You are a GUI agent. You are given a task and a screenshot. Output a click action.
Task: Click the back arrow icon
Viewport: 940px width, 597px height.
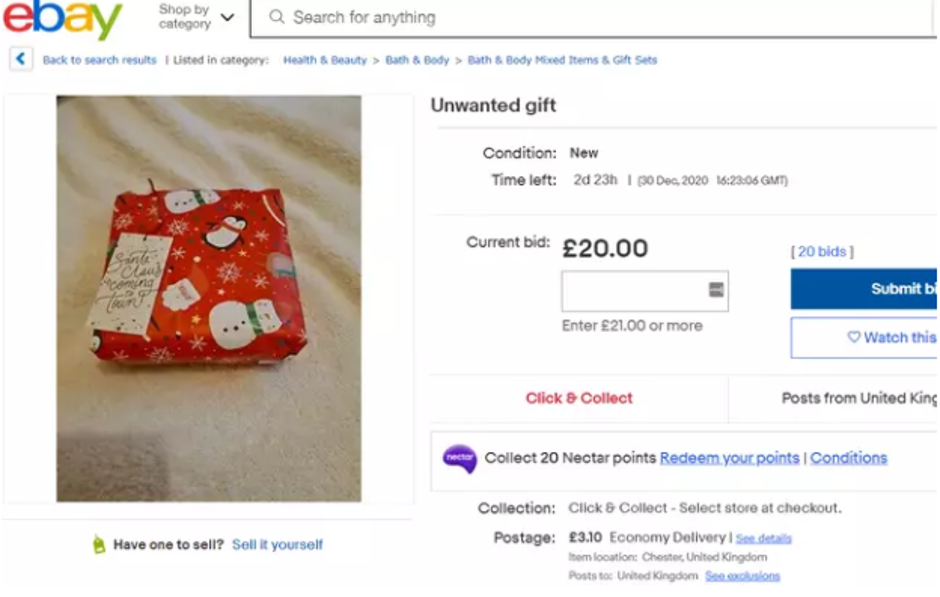21,59
